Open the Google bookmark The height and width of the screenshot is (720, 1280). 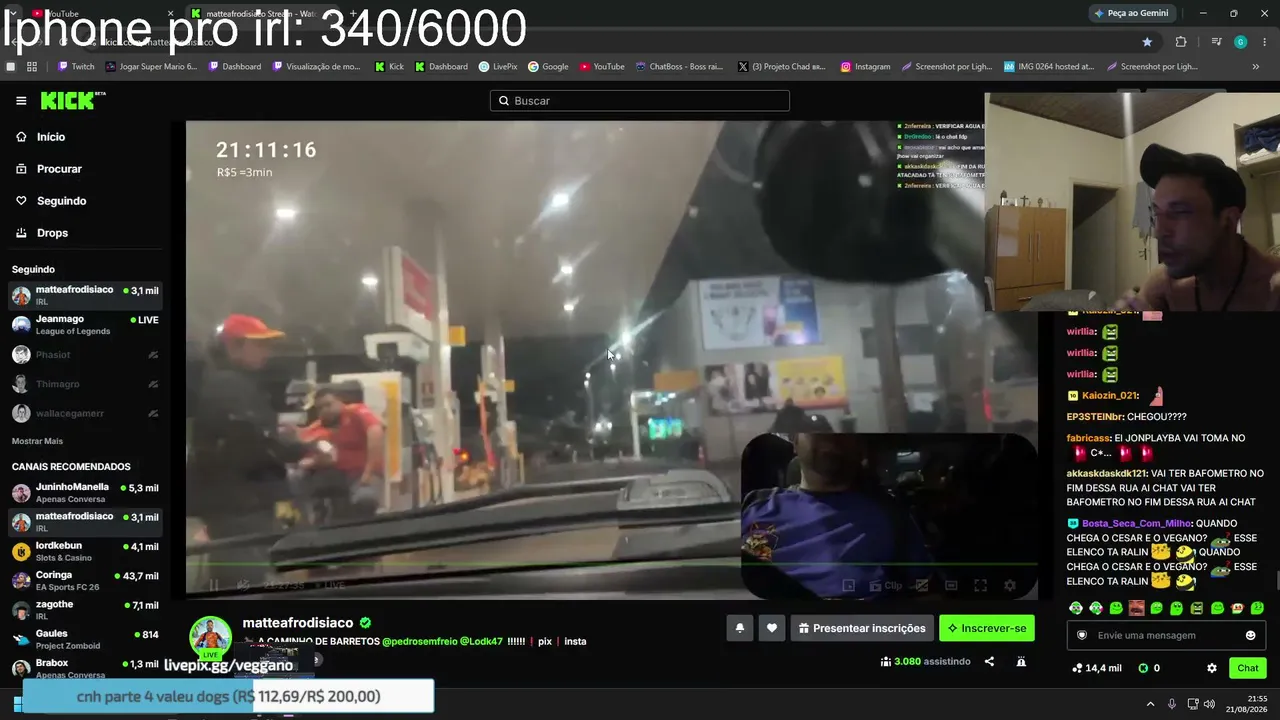coord(548,67)
